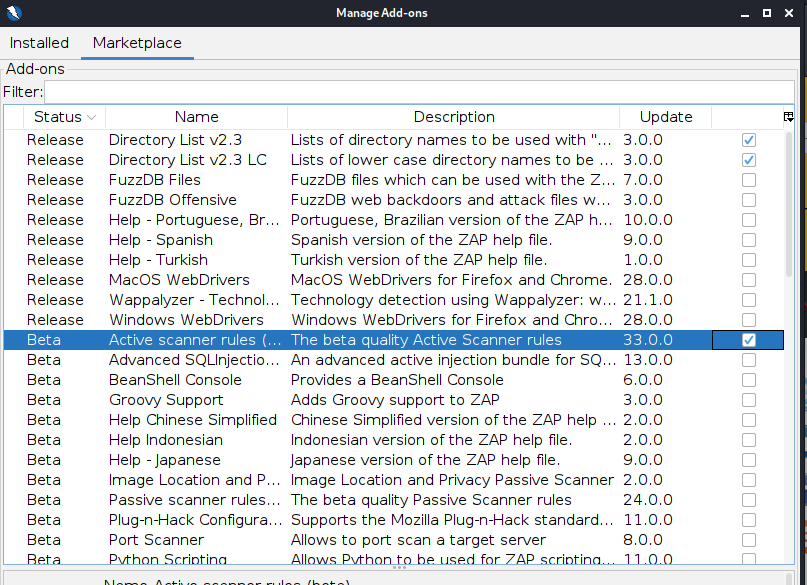Screen dimensions: 807x585
Task: Click the ZAP application icon in title bar
Action: 14,13
